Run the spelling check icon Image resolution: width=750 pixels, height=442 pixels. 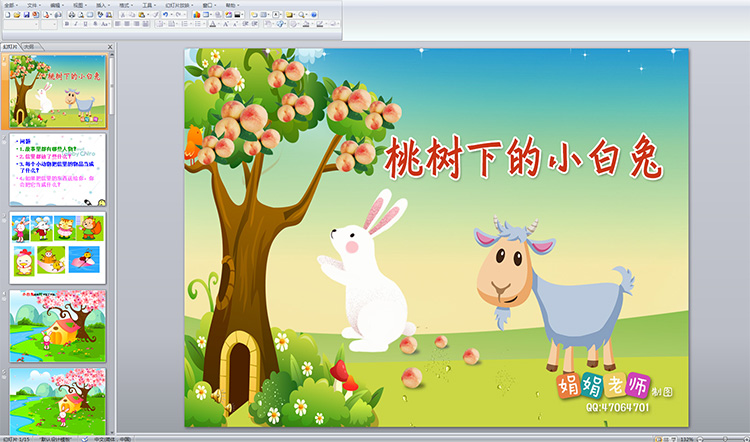click(x=100, y=15)
